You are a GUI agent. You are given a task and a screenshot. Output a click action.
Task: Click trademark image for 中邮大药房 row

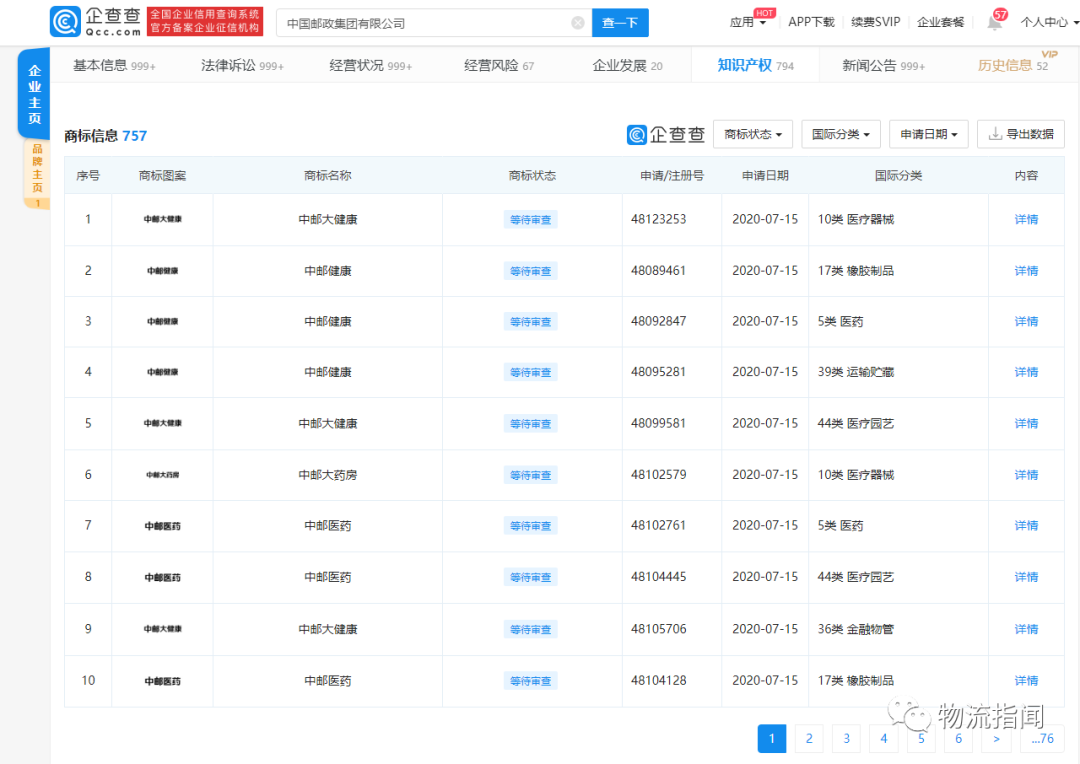click(163, 475)
